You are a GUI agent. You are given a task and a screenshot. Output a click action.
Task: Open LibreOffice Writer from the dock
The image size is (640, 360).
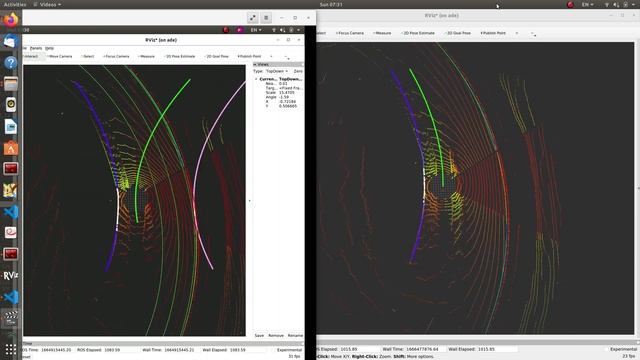click(x=11, y=127)
